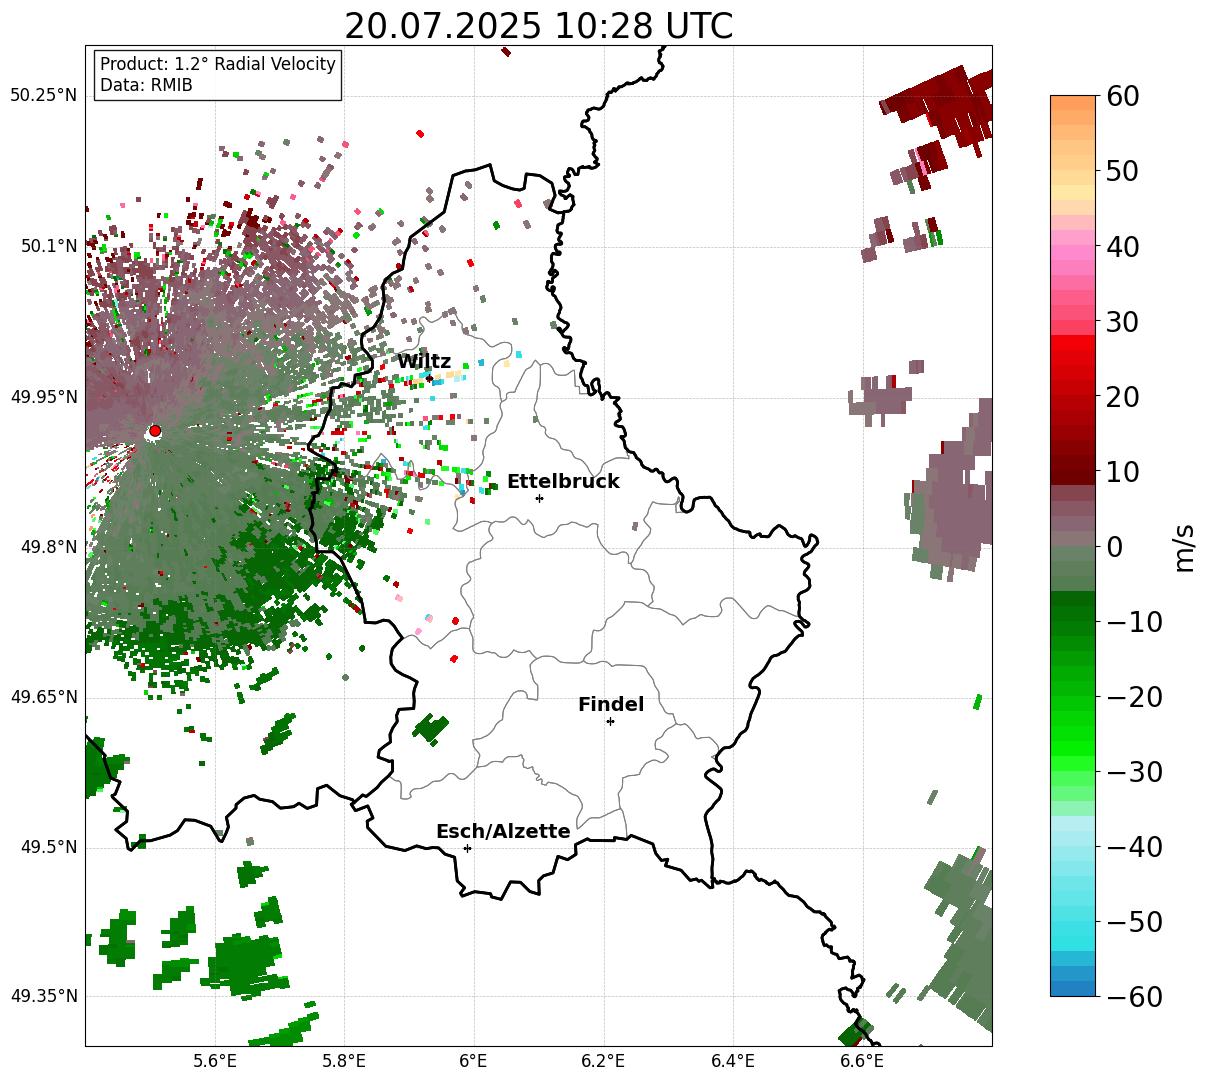Click the colorbar tick label 0
1207x1081 pixels.
(1116, 546)
